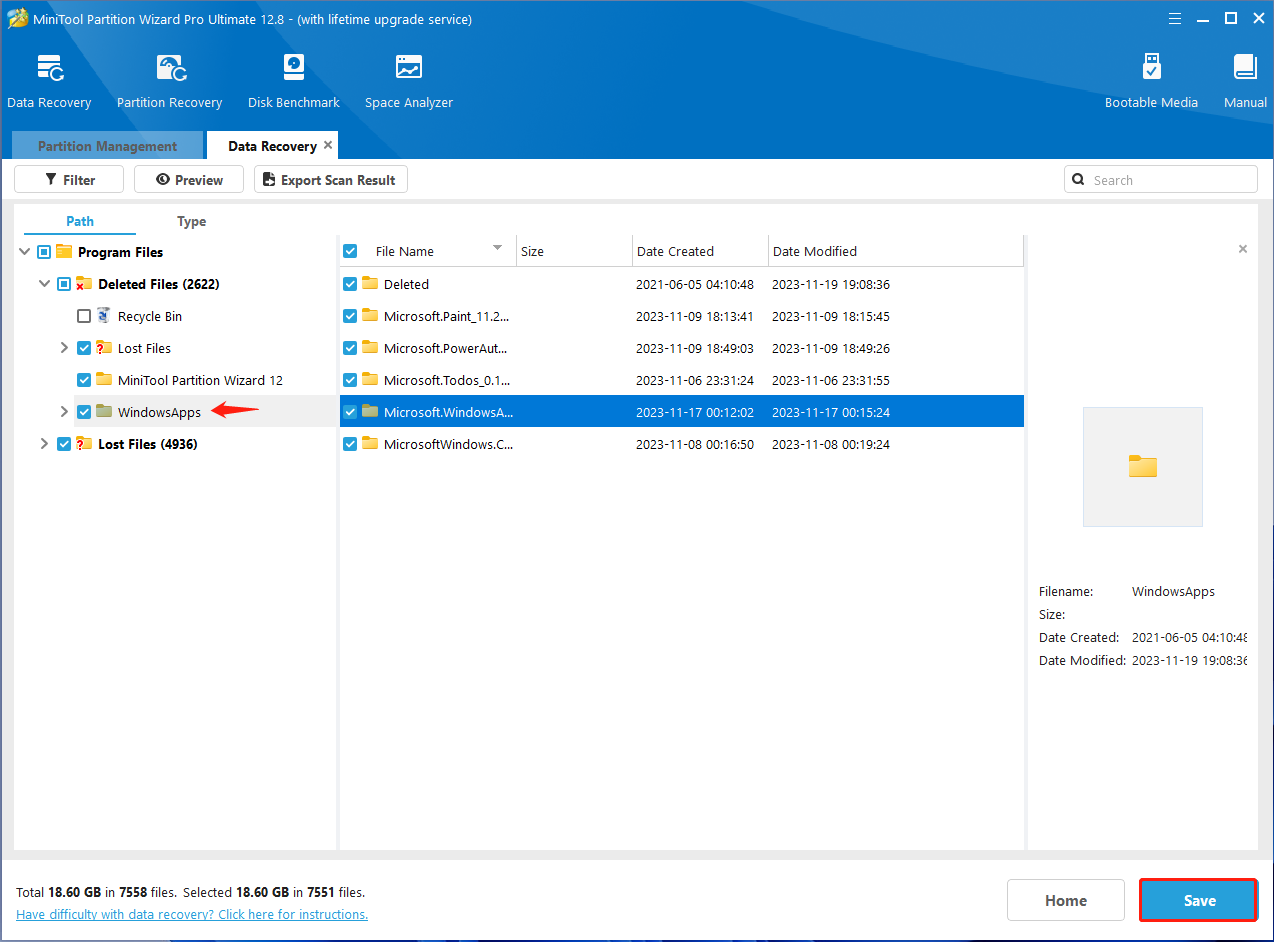Select the Data Recovery tab
This screenshot has width=1274, height=942.
click(x=272, y=146)
